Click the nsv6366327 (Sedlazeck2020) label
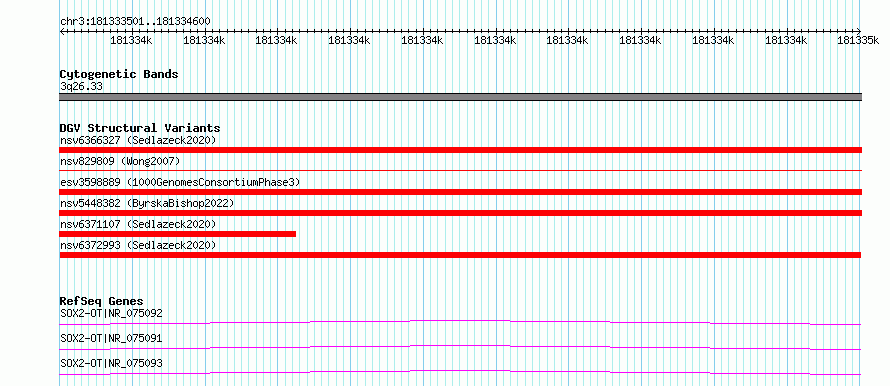Viewport: 890px width, 386px height. pos(138,140)
